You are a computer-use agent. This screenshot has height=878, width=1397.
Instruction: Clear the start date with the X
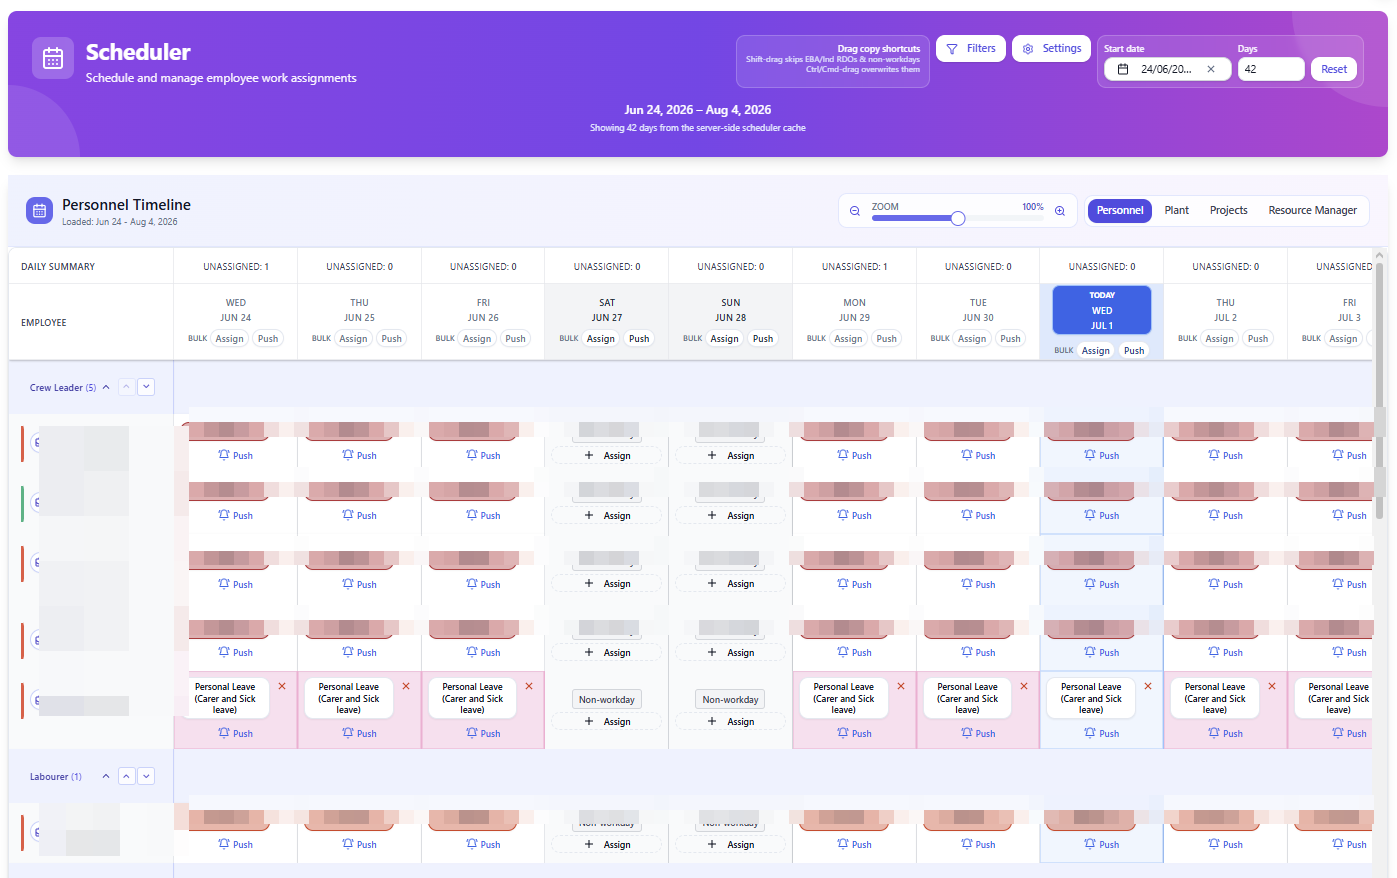click(1211, 69)
